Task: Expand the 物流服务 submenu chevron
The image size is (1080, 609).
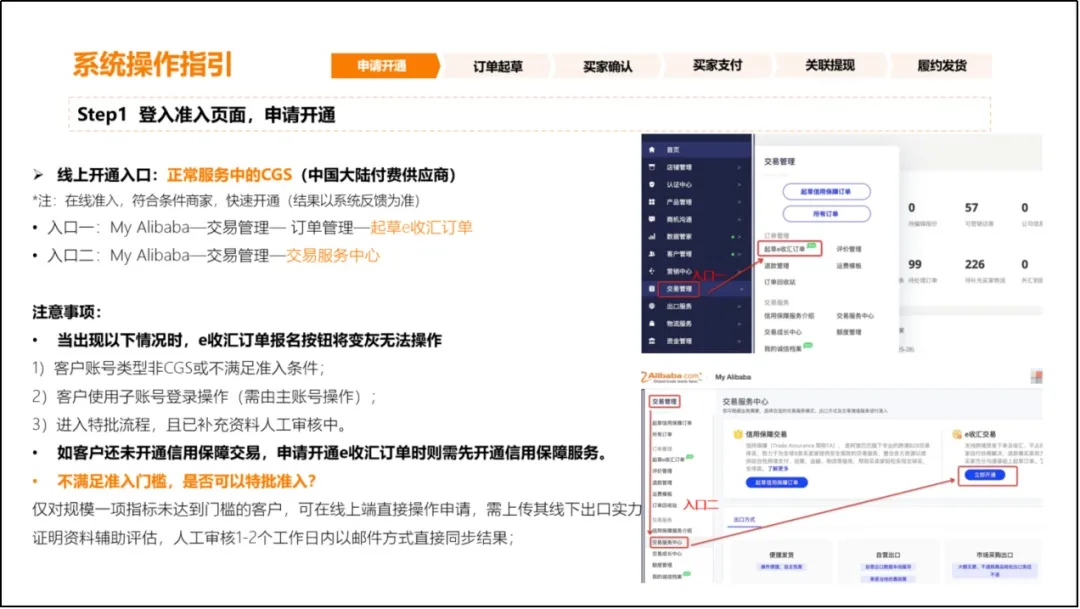Action: [739, 321]
